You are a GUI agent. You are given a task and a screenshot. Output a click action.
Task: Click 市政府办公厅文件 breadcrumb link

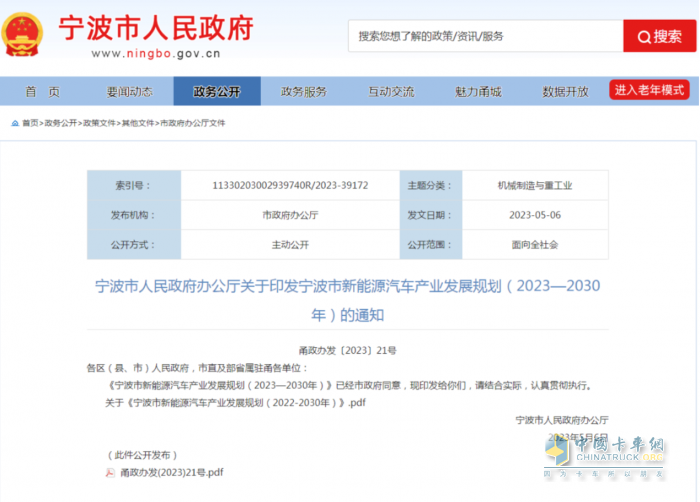(x=193, y=123)
